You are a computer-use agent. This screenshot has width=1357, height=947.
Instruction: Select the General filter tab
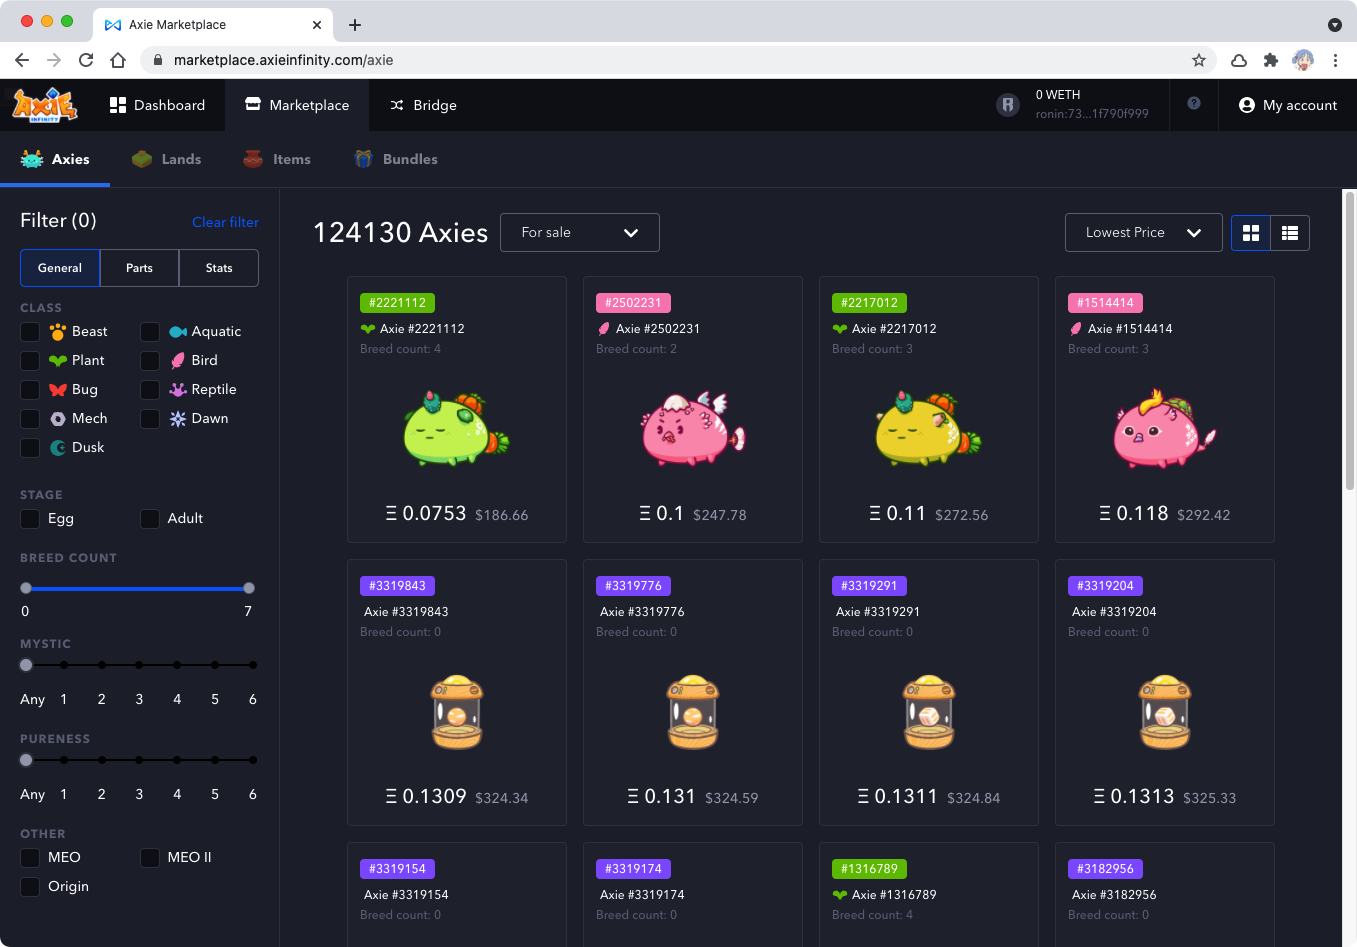[60, 268]
